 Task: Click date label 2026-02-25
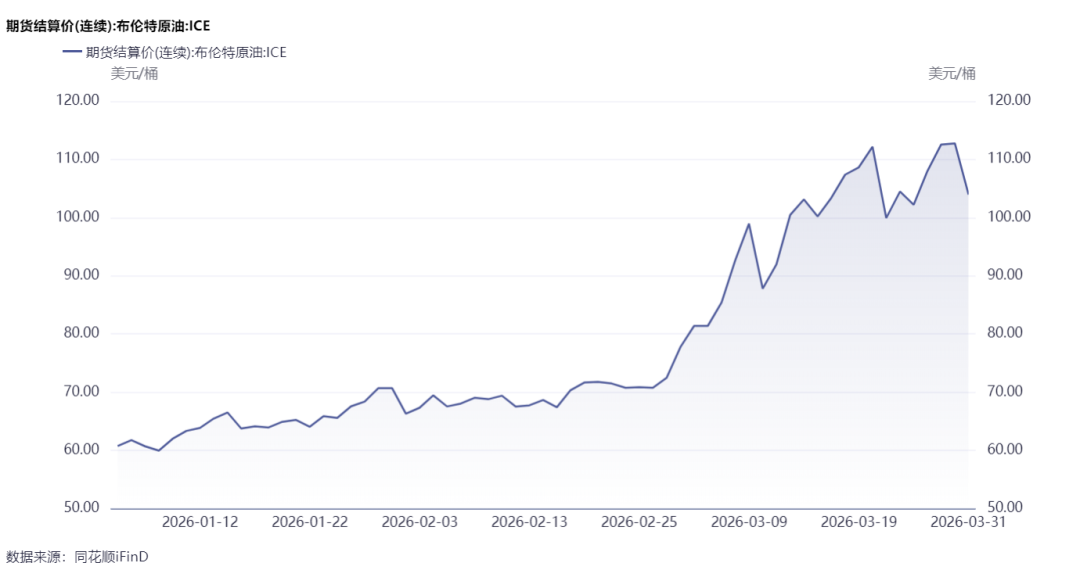[x=639, y=522]
